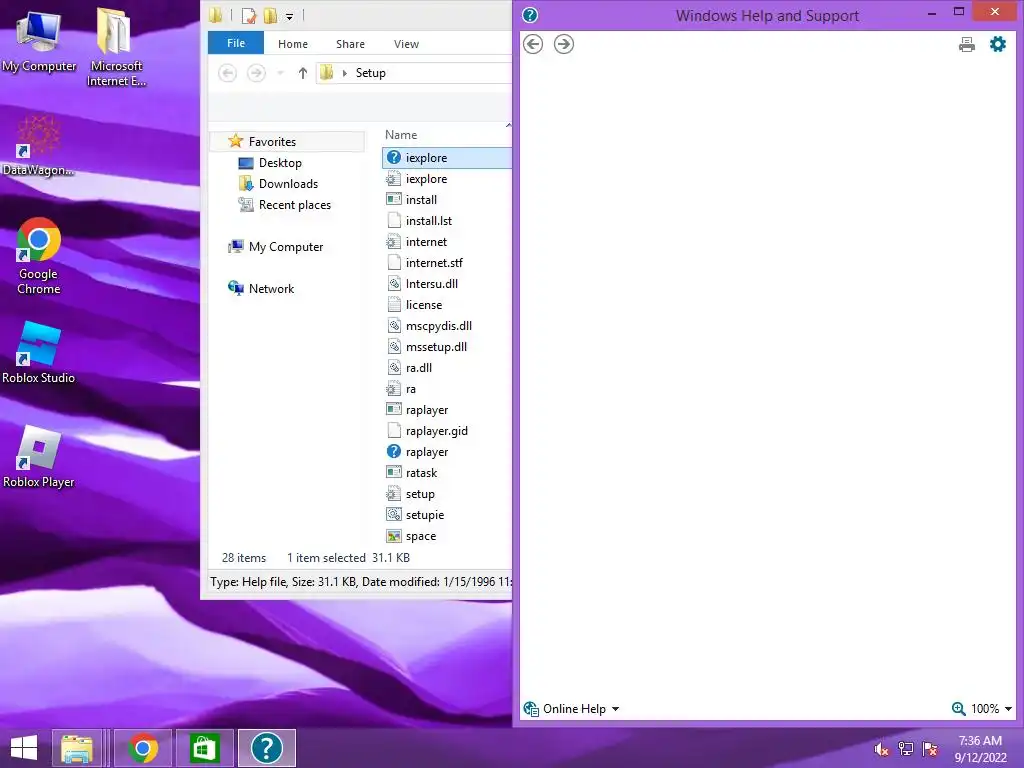The image size is (1024, 768).
Task: Select the internet file
Action: pos(426,241)
